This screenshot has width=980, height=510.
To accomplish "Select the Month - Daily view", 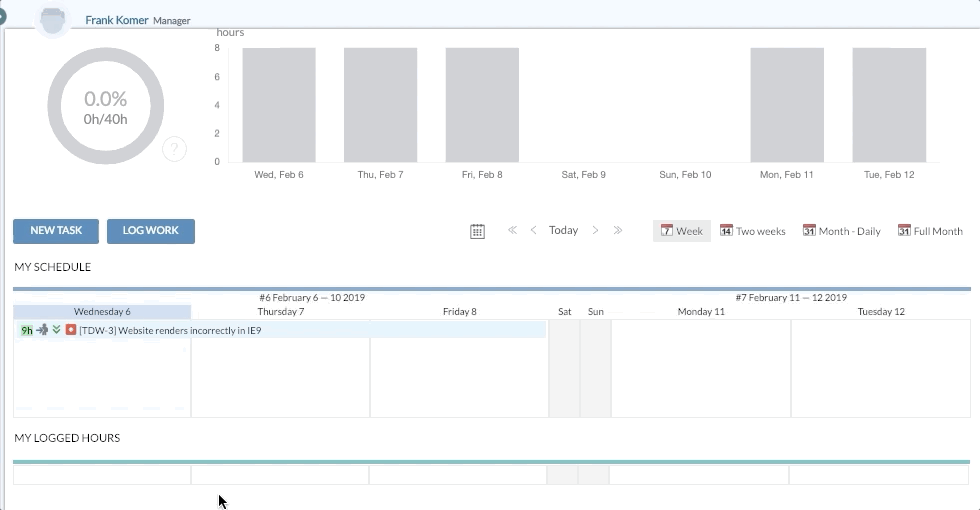I will (x=841, y=231).
